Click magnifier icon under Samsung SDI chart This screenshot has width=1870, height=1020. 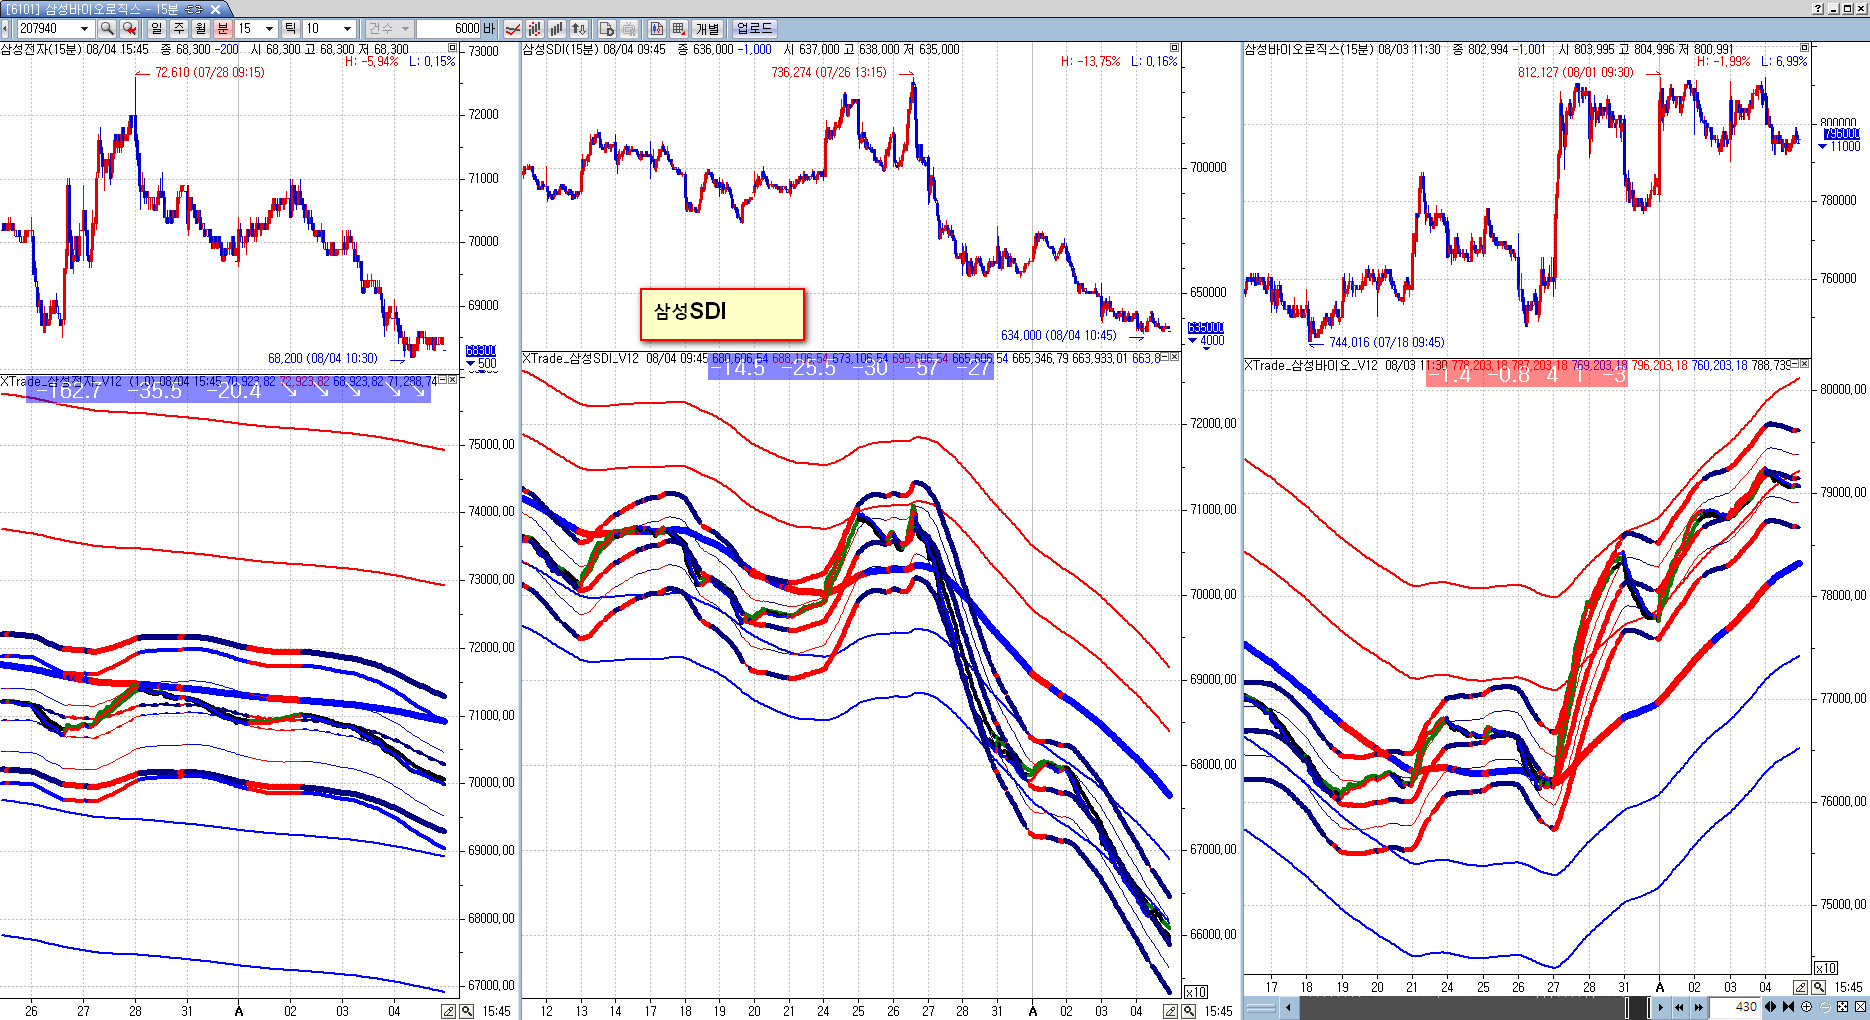tap(1188, 1011)
